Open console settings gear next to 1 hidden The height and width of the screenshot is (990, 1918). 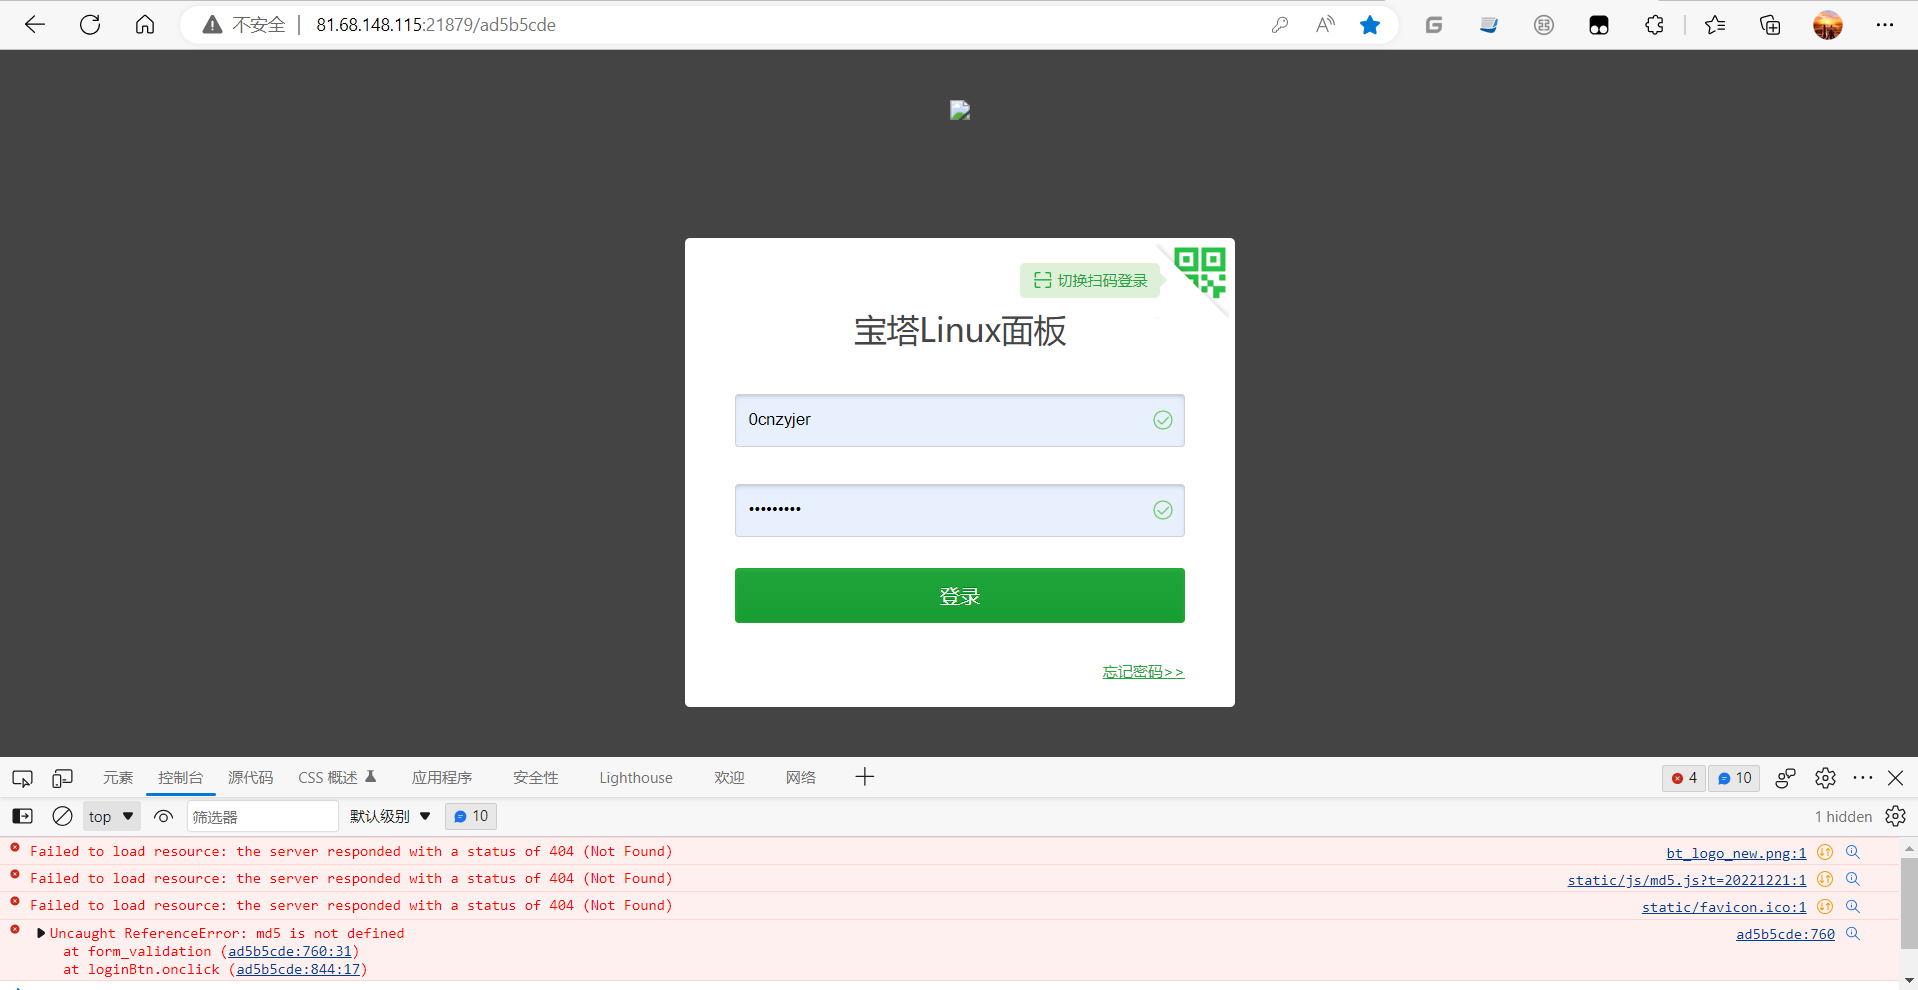pos(1895,817)
